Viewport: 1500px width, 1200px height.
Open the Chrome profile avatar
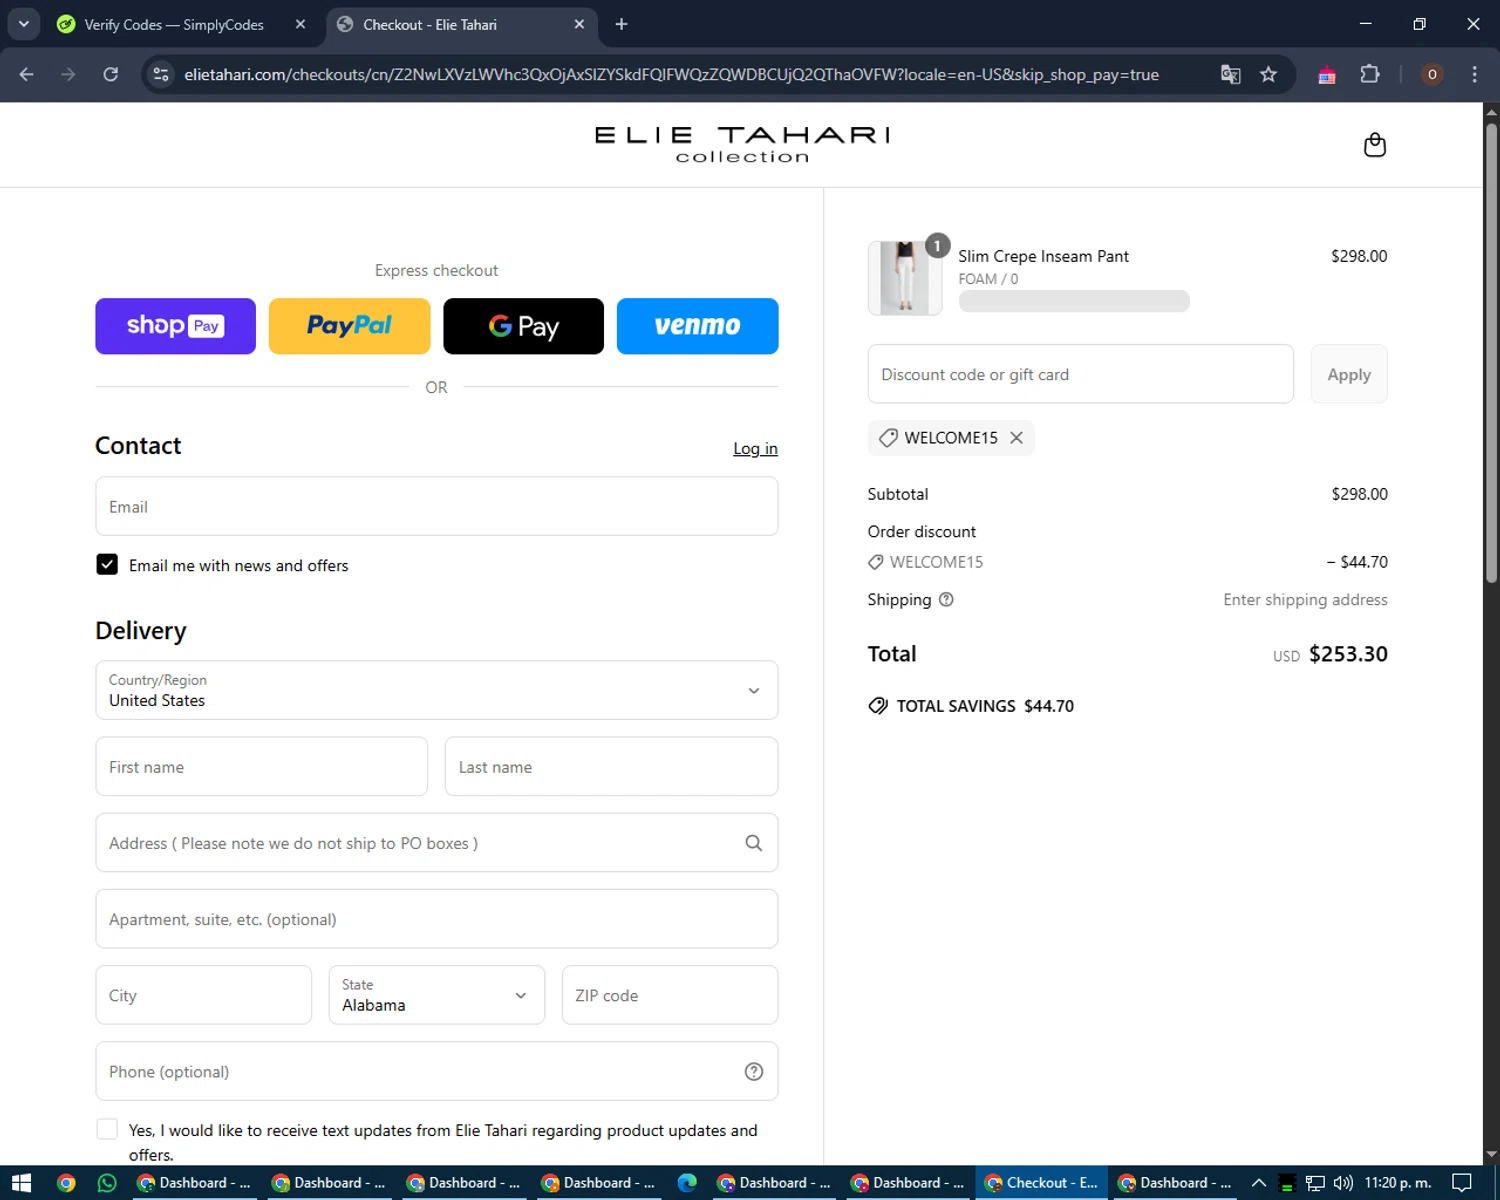coord(1432,75)
